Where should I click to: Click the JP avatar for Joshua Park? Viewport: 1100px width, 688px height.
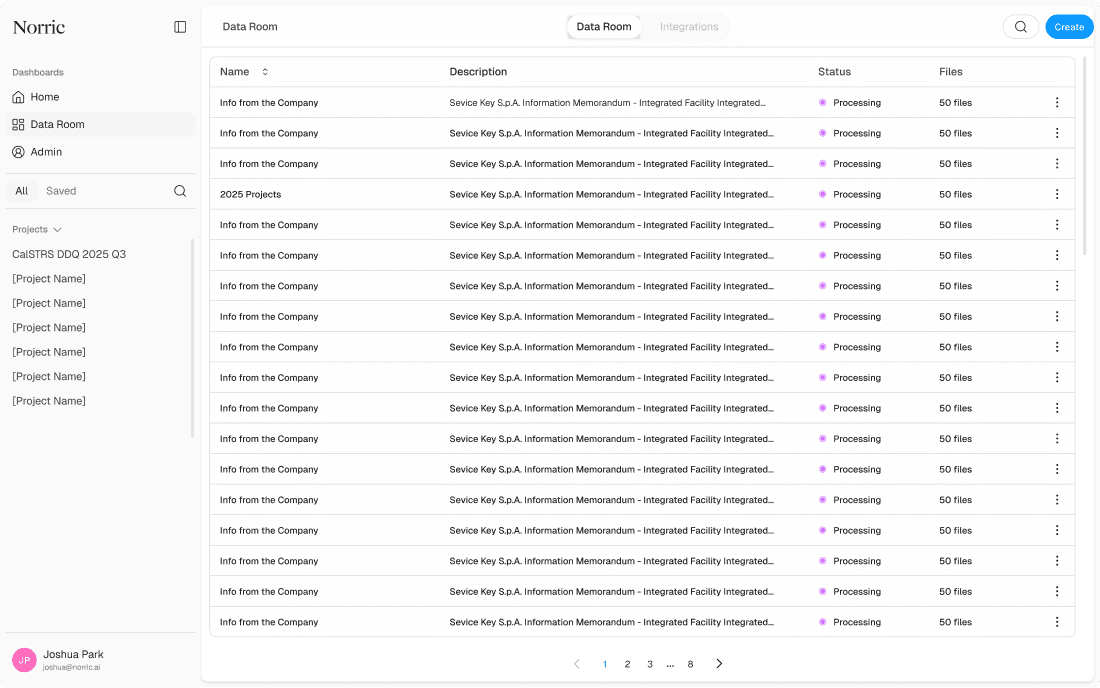point(25,660)
